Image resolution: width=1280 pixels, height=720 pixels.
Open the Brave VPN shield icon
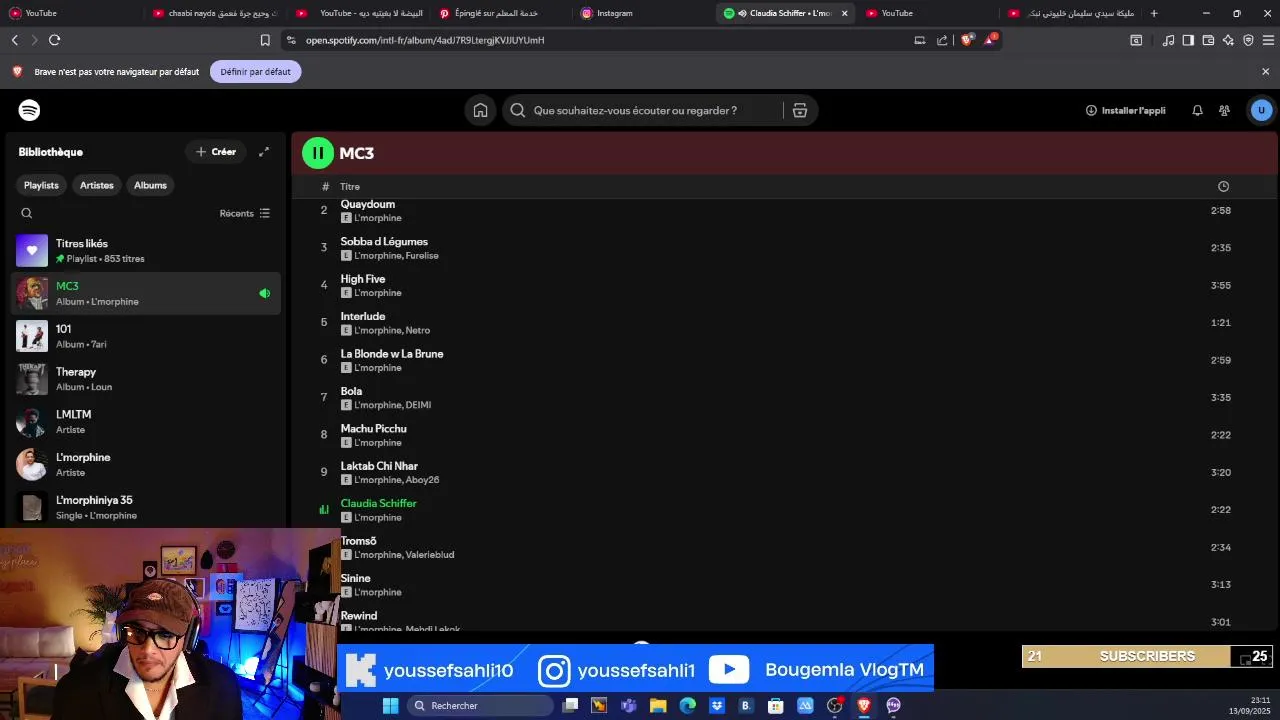coord(1248,40)
